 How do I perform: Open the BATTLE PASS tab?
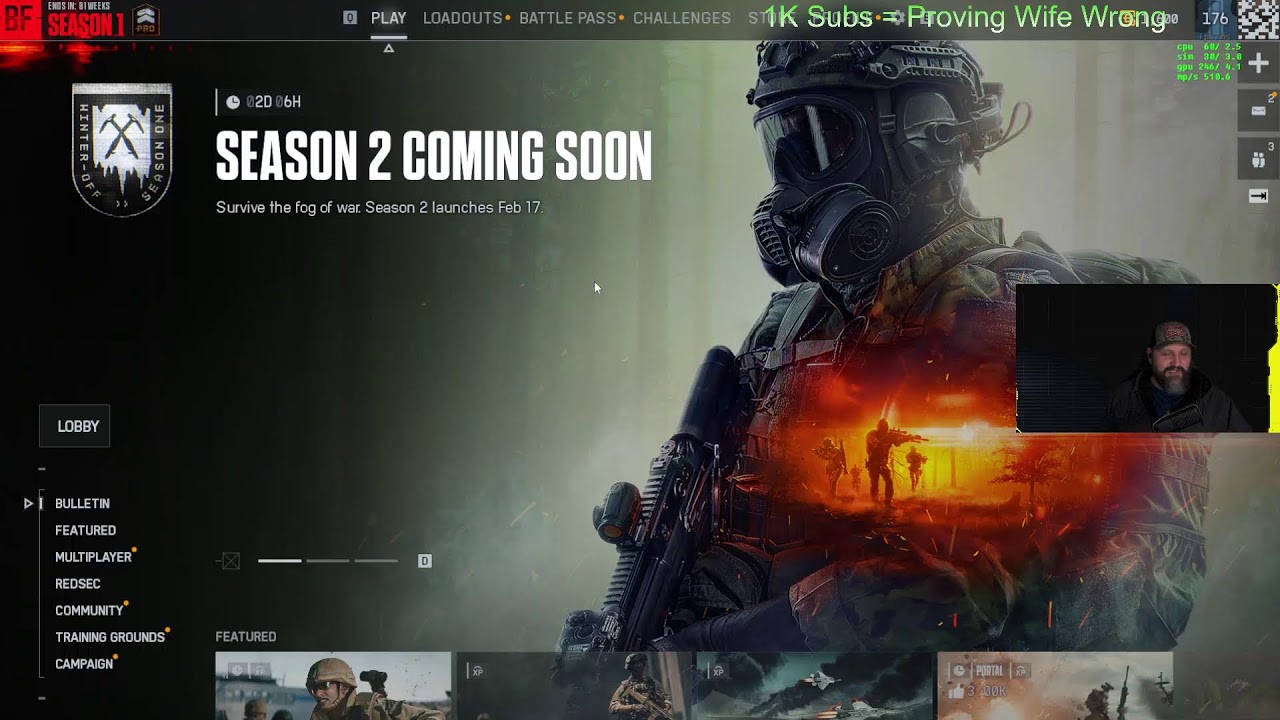tap(567, 18)
